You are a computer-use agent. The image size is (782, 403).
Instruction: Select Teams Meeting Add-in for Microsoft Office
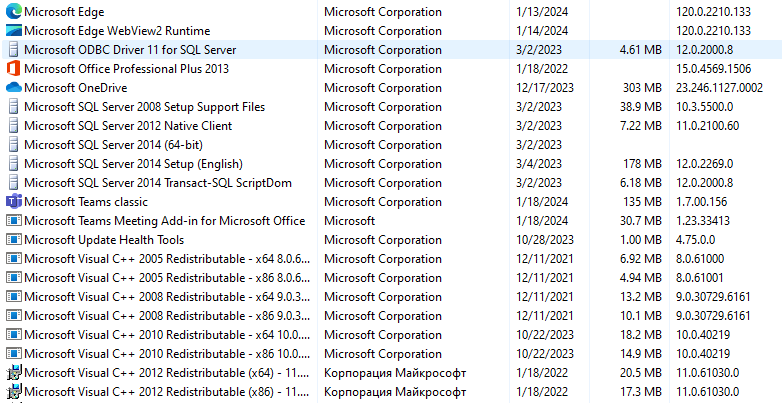coord(165,220)
